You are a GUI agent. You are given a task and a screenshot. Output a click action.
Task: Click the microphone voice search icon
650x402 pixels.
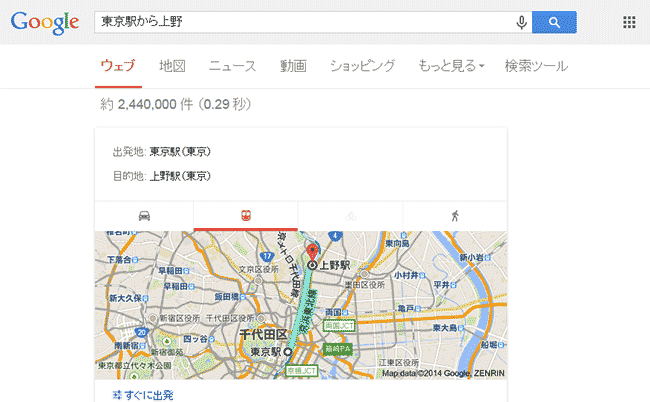tap(521, 22)
